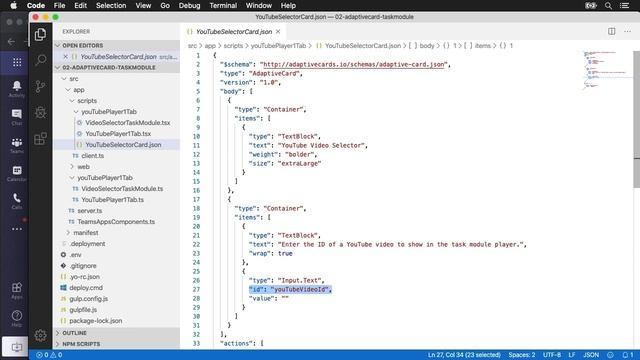
Task: Change language mode via JSON status entry
Action: click(x=591, y=355)
